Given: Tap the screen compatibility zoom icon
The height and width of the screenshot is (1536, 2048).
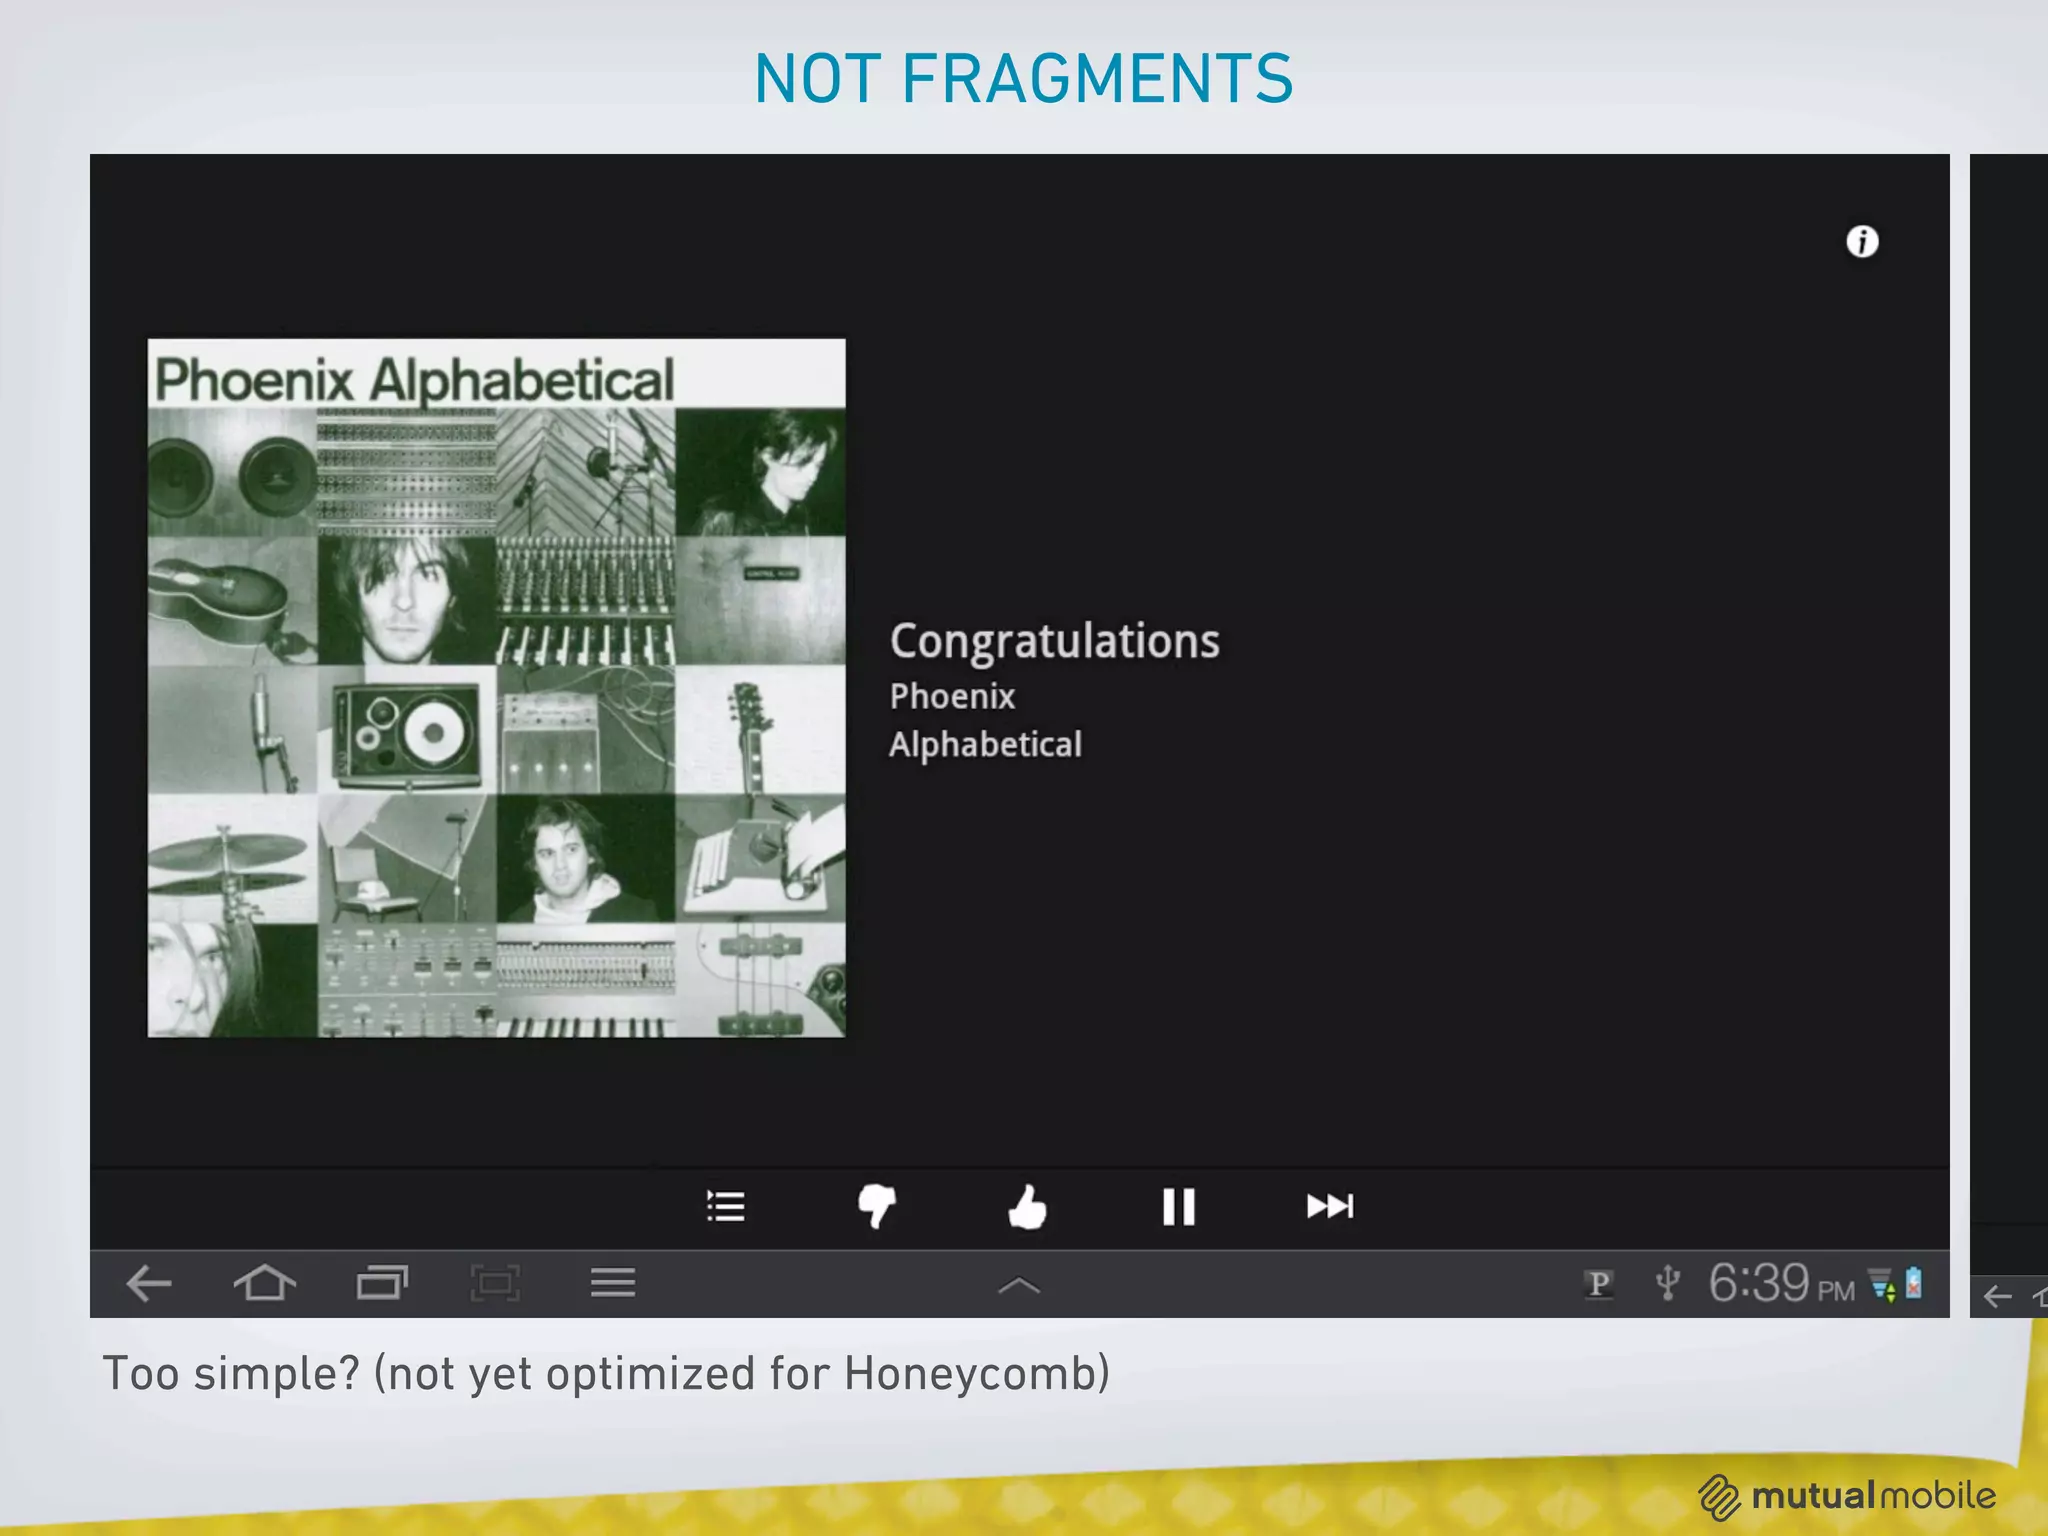Looking at the screenshot, I should pyautogui.click(x=495, y=1283).
